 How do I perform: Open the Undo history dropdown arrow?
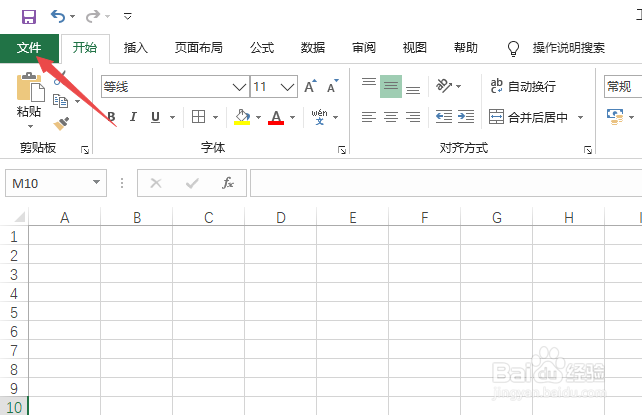(x=72, y=16)
